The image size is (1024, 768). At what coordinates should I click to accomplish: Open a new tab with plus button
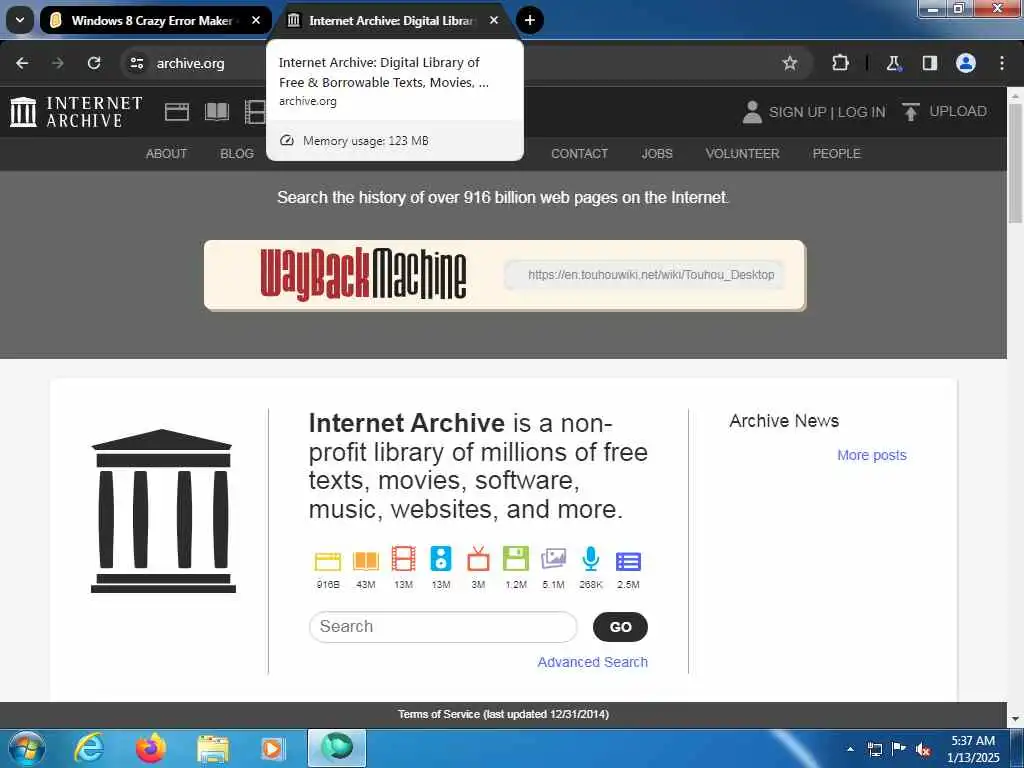pos(530,20)
